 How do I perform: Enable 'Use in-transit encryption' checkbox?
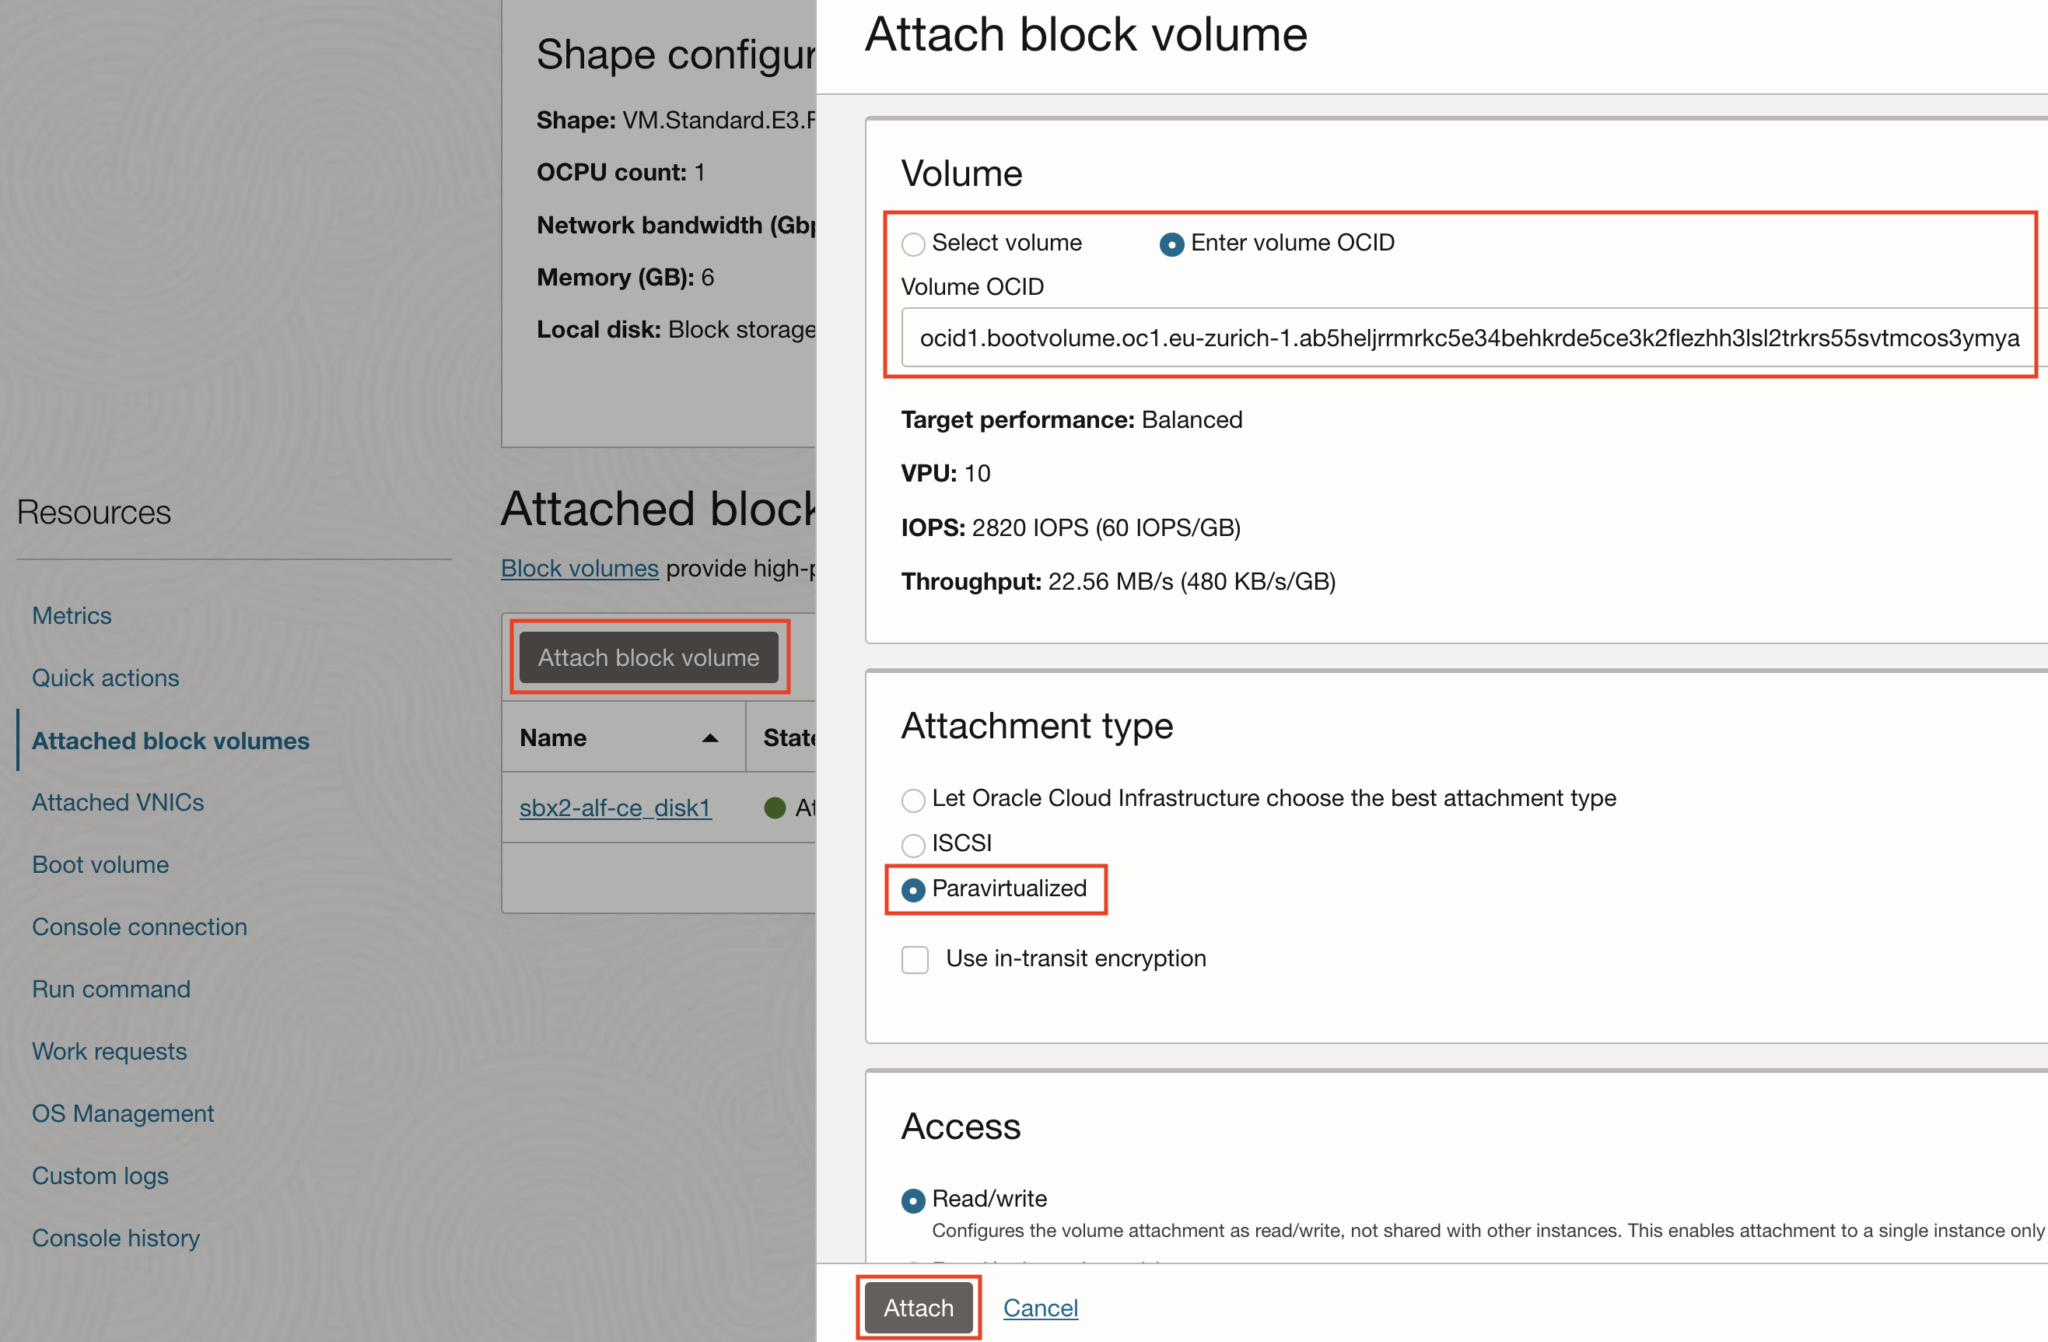(x=915, y=960)
